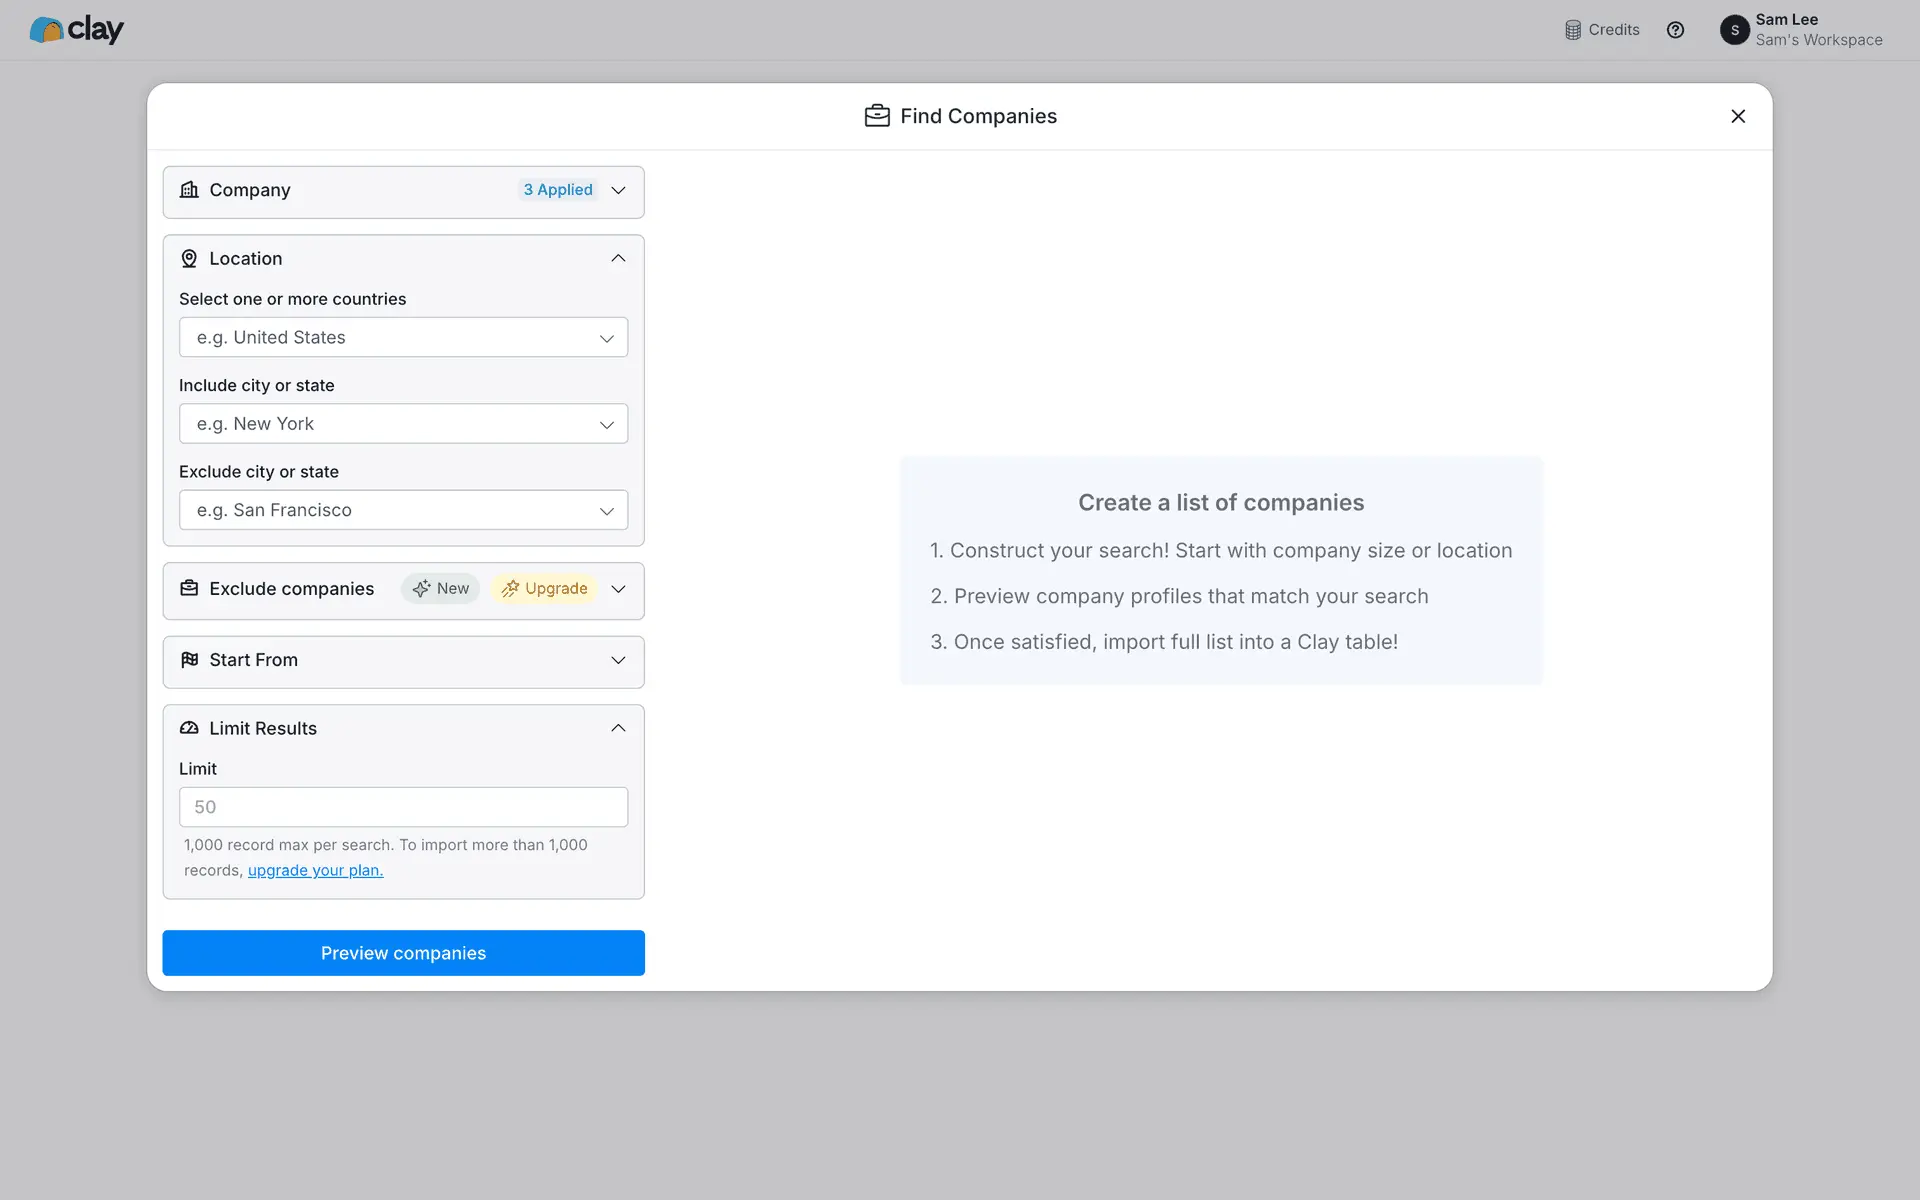Open the Exclude city or state dropdown
The width and height of the screenshot is (1920, 1200).
click(403, 510)
